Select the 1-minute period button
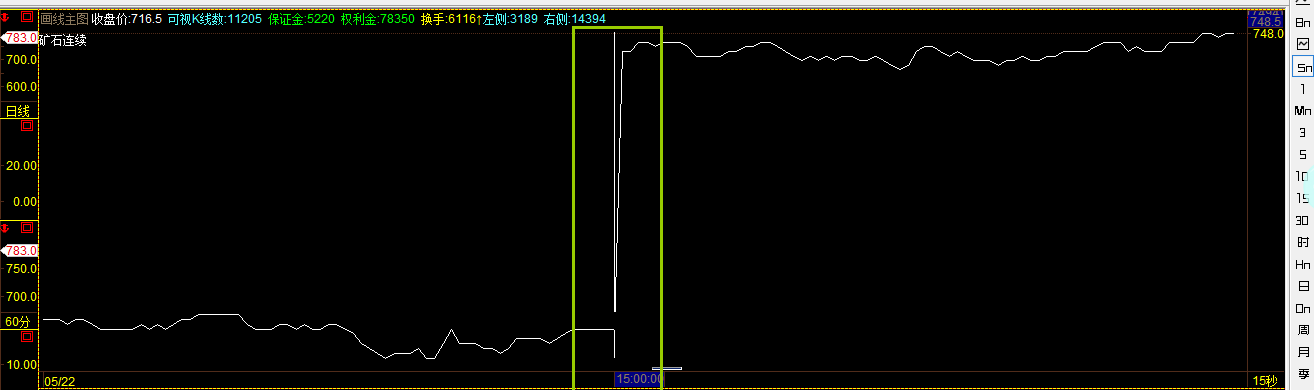 [1302, 88]
